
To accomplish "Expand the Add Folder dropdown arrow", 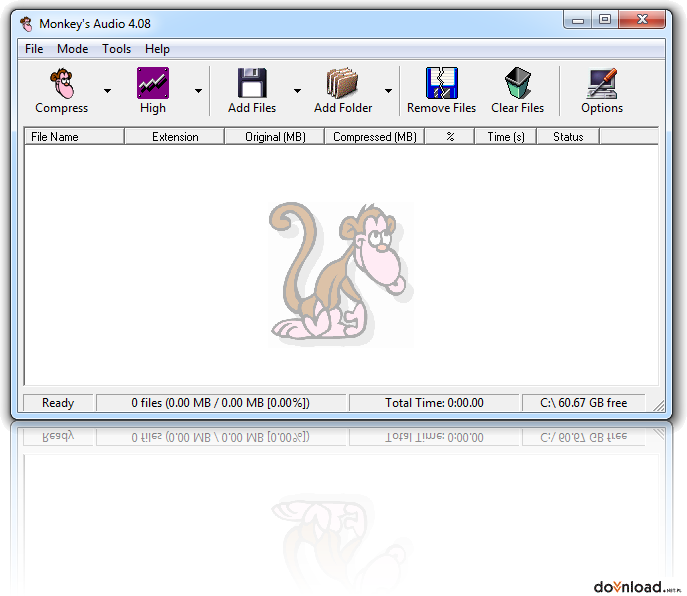I will click(x=388, y=91).
